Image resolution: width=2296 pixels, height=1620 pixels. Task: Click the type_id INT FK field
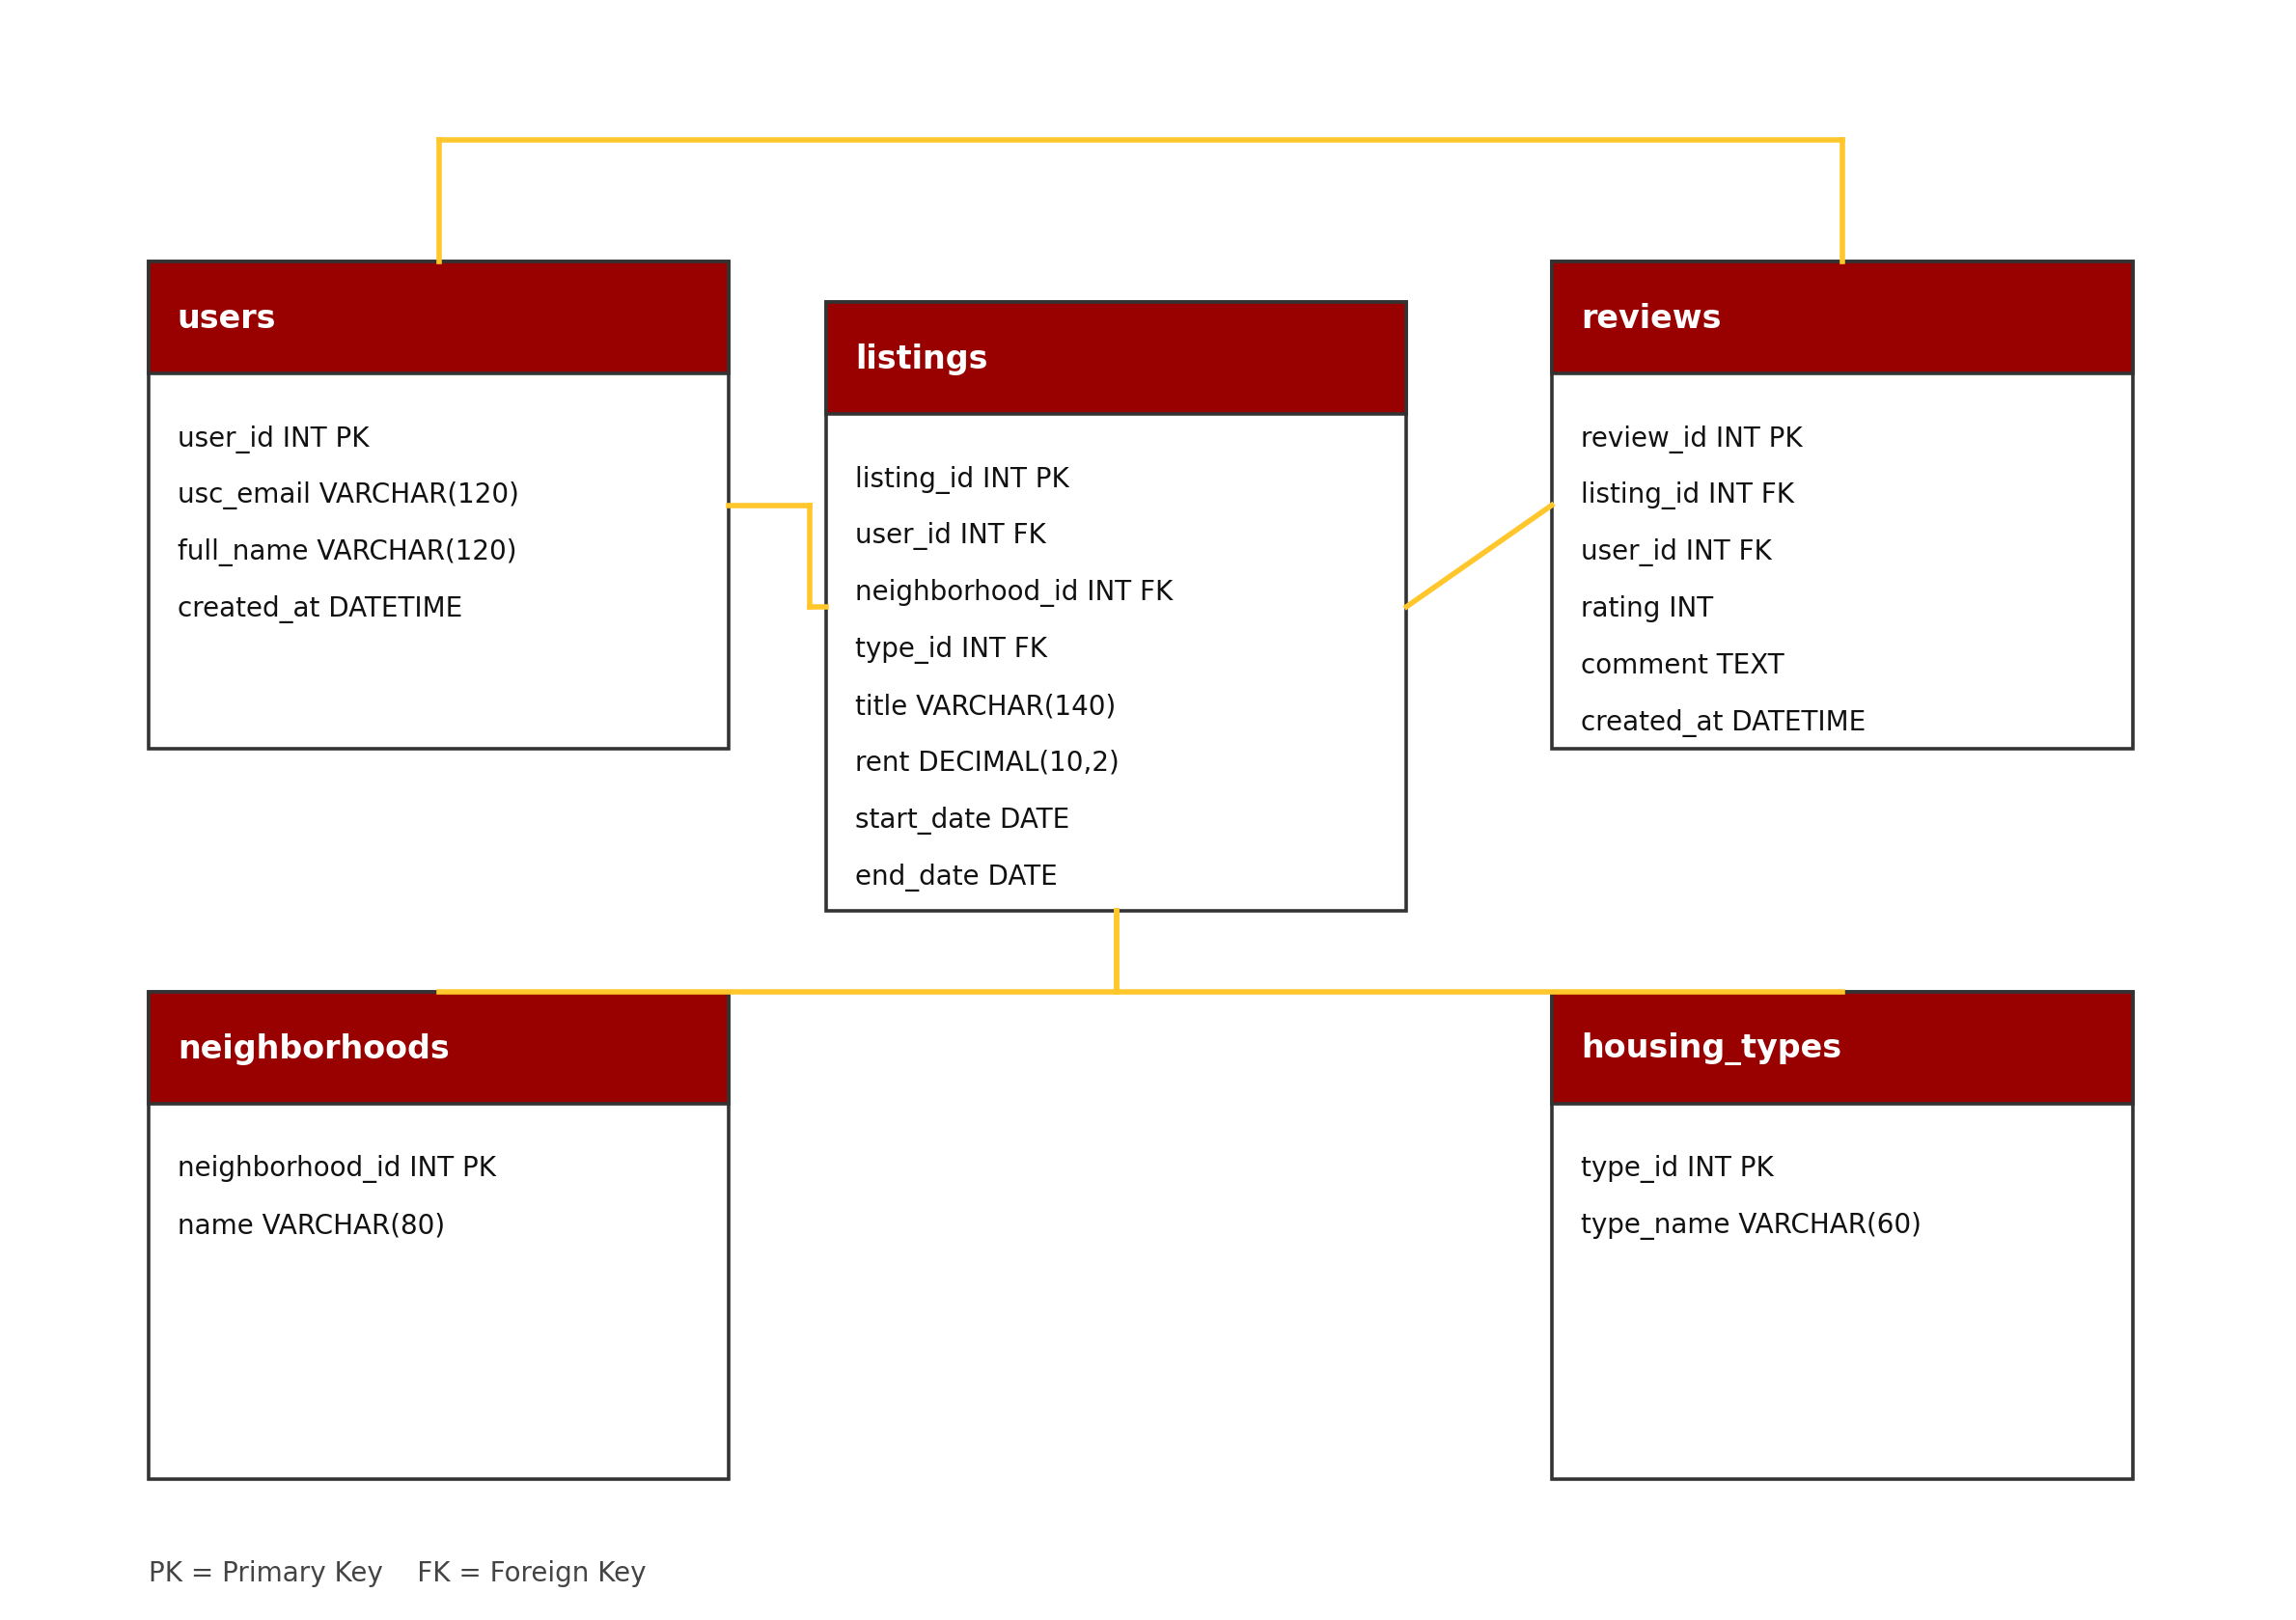click(950, 649)
